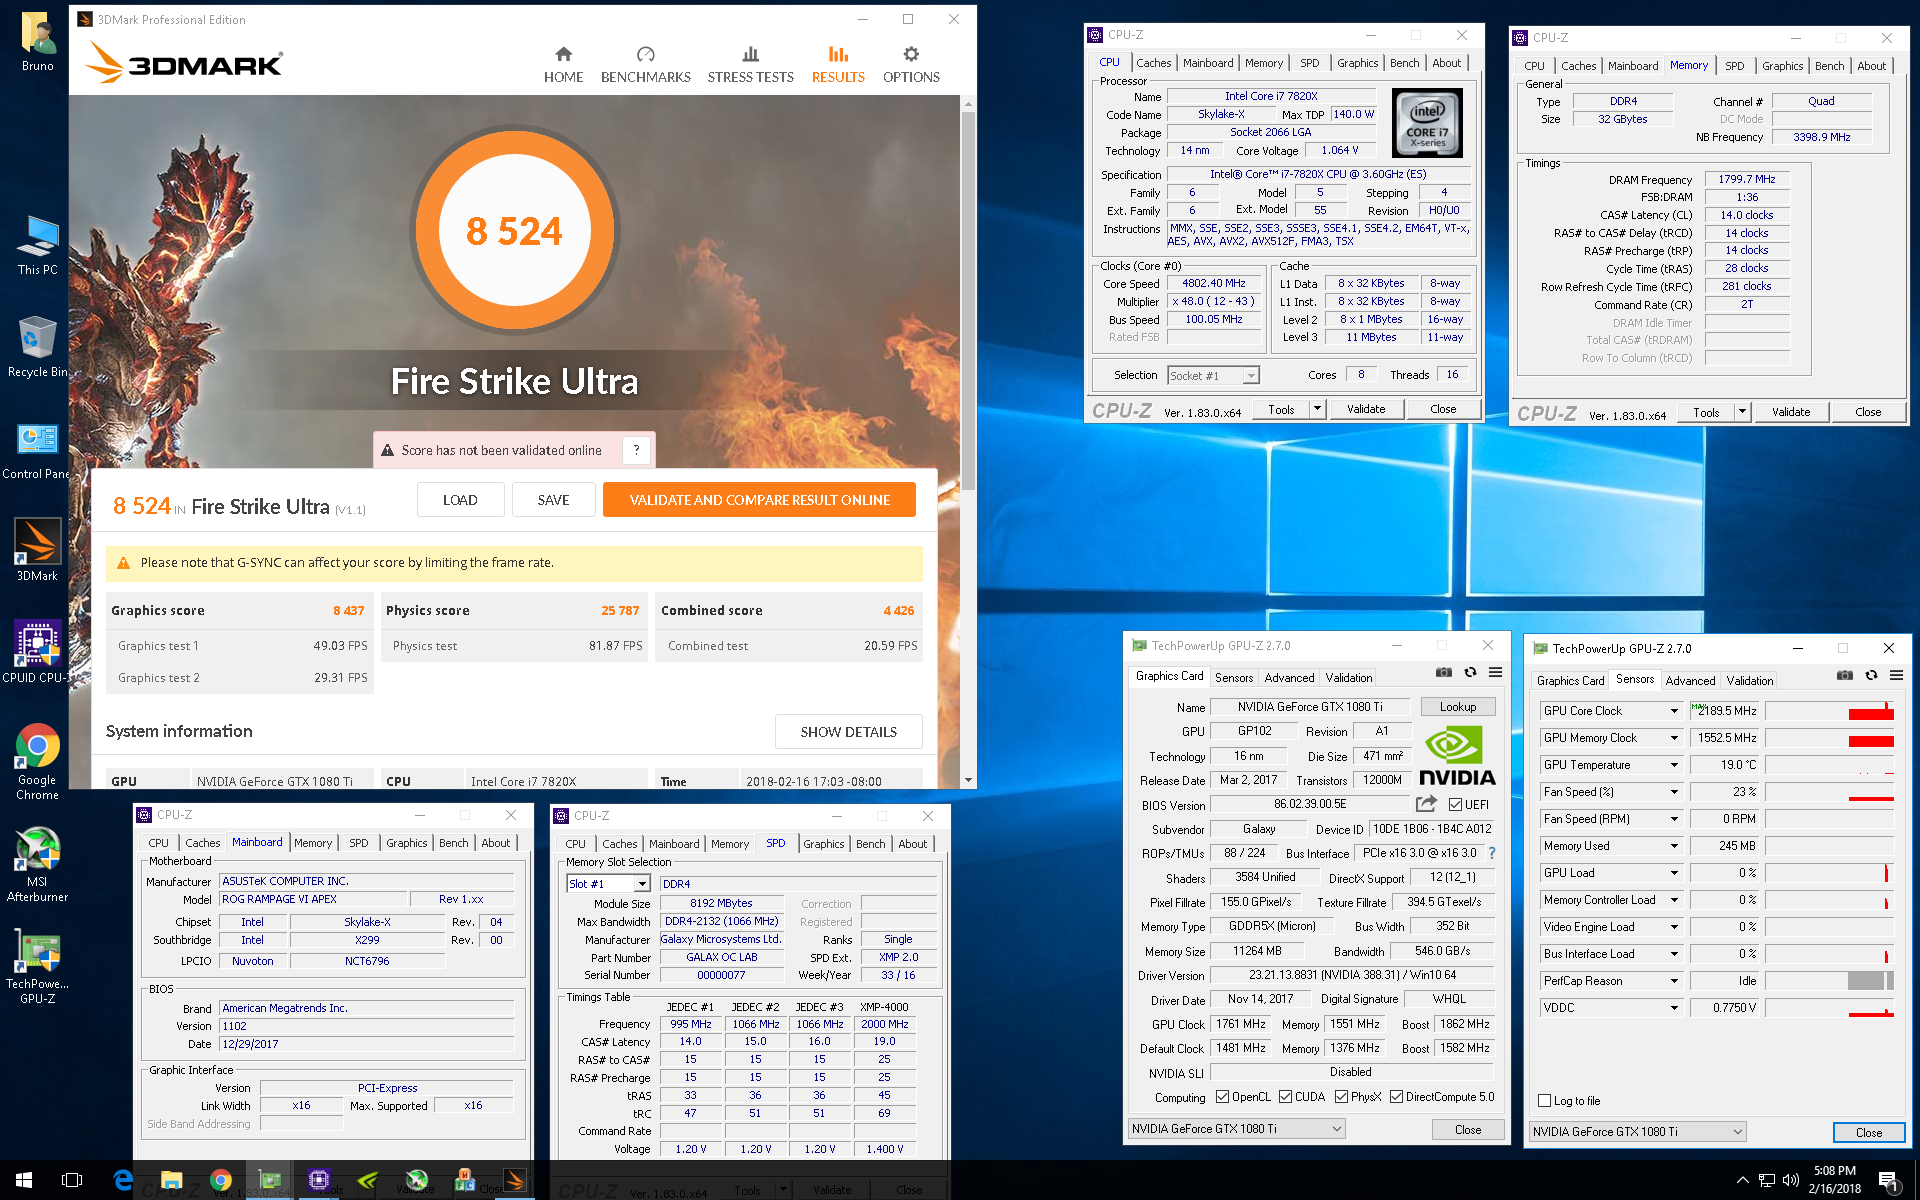Viewport: 1920px width, 1200px height.
Task: Open Memory tab in CPU-Z SPD window
Action: (x=730, y=844)
